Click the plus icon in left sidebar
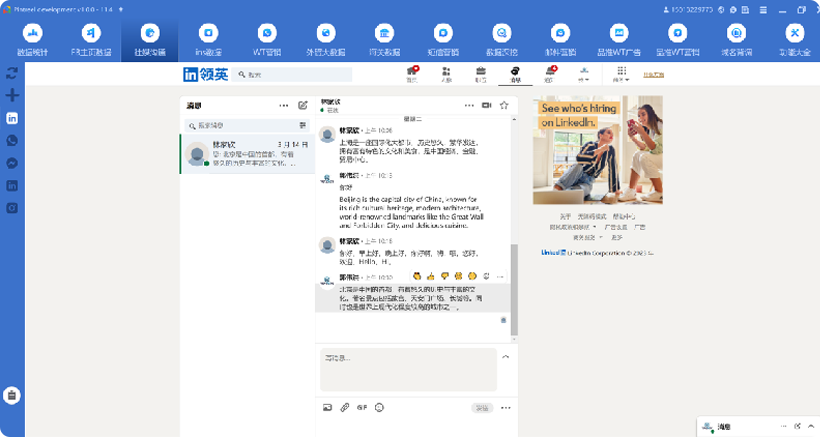The height and width of the screenshot is (437, 820). pyautogui.click(x=12, y=95)
